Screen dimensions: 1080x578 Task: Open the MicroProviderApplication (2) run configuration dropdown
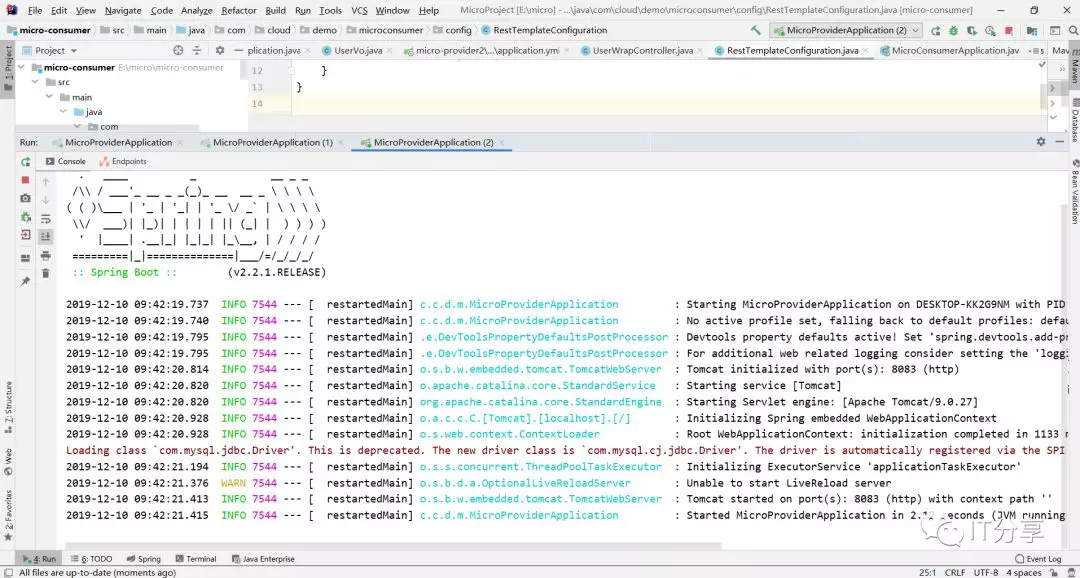coord(846,30)
